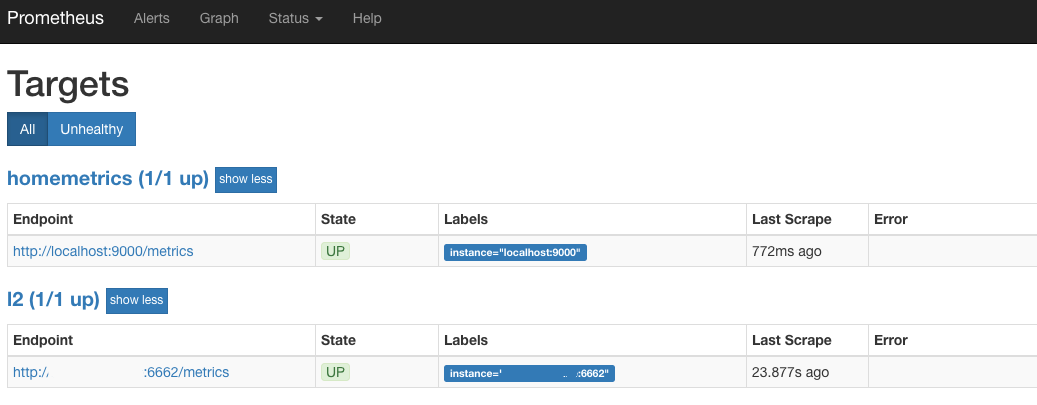Expand the Status dropdown menu
This screenshot has width=1037, height=405.
[x=295, y=18]
